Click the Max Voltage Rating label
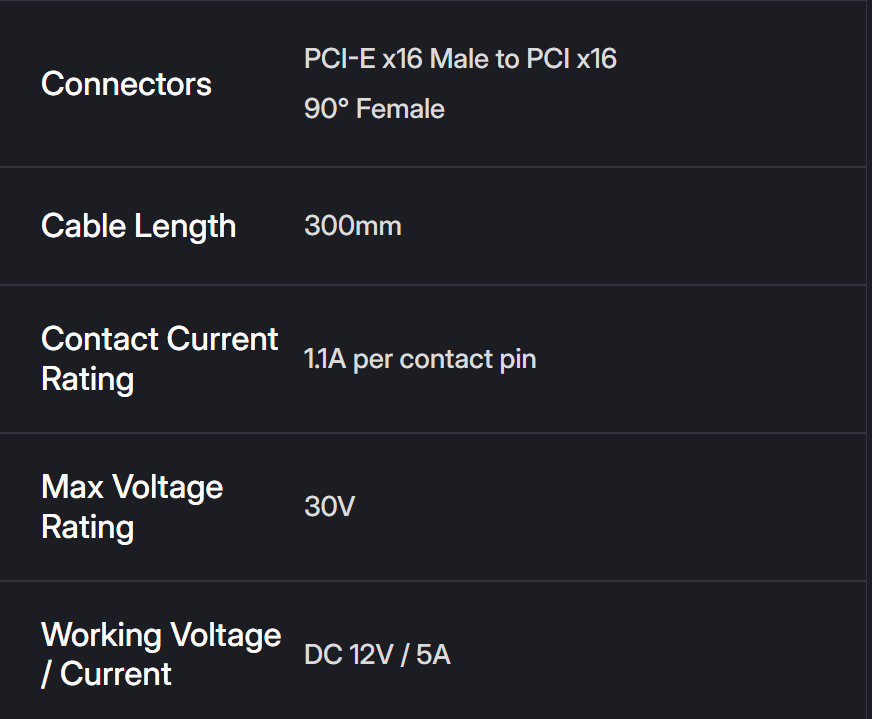The image size is (872, 719). (132, 507)
